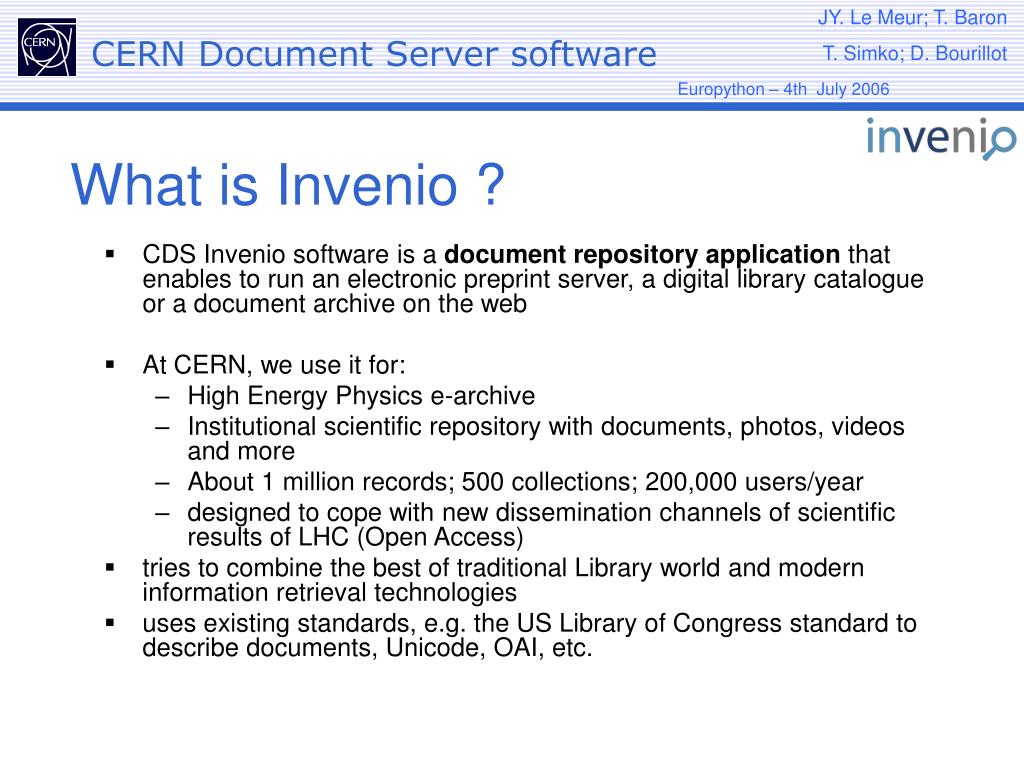Image resolution: width=1024 pixels, height=768 pixels.
Task: Click the phrase 'results of LHC (Open Access)'
Action: click(x=355, y=537)
